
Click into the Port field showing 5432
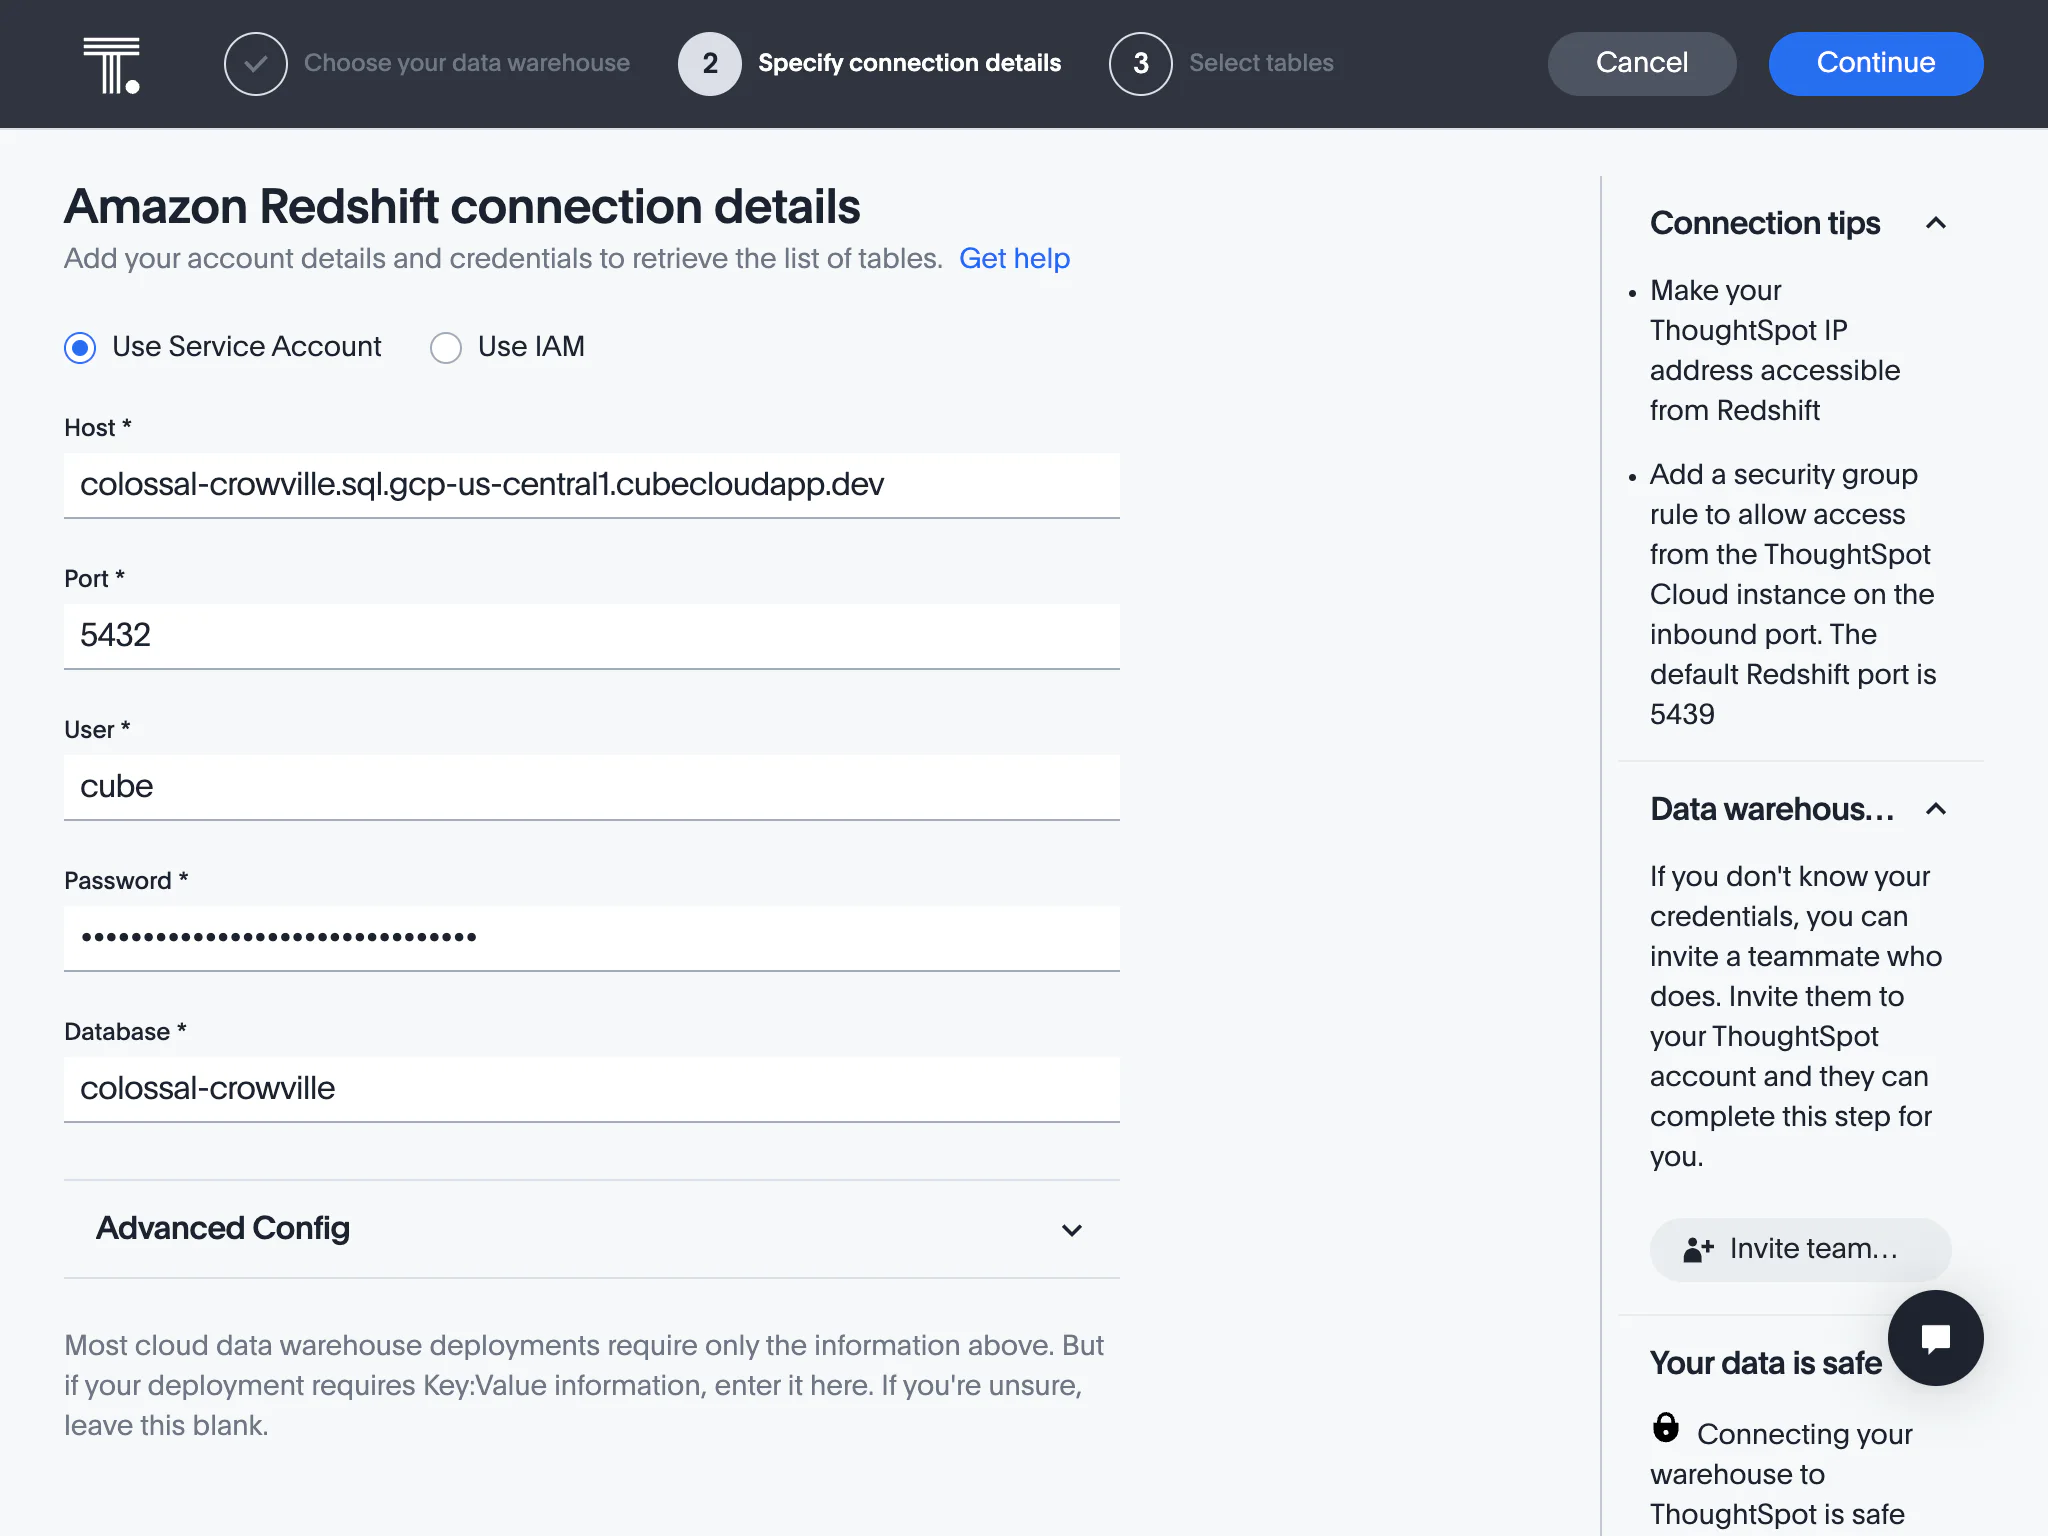click(x=591, y=636)
